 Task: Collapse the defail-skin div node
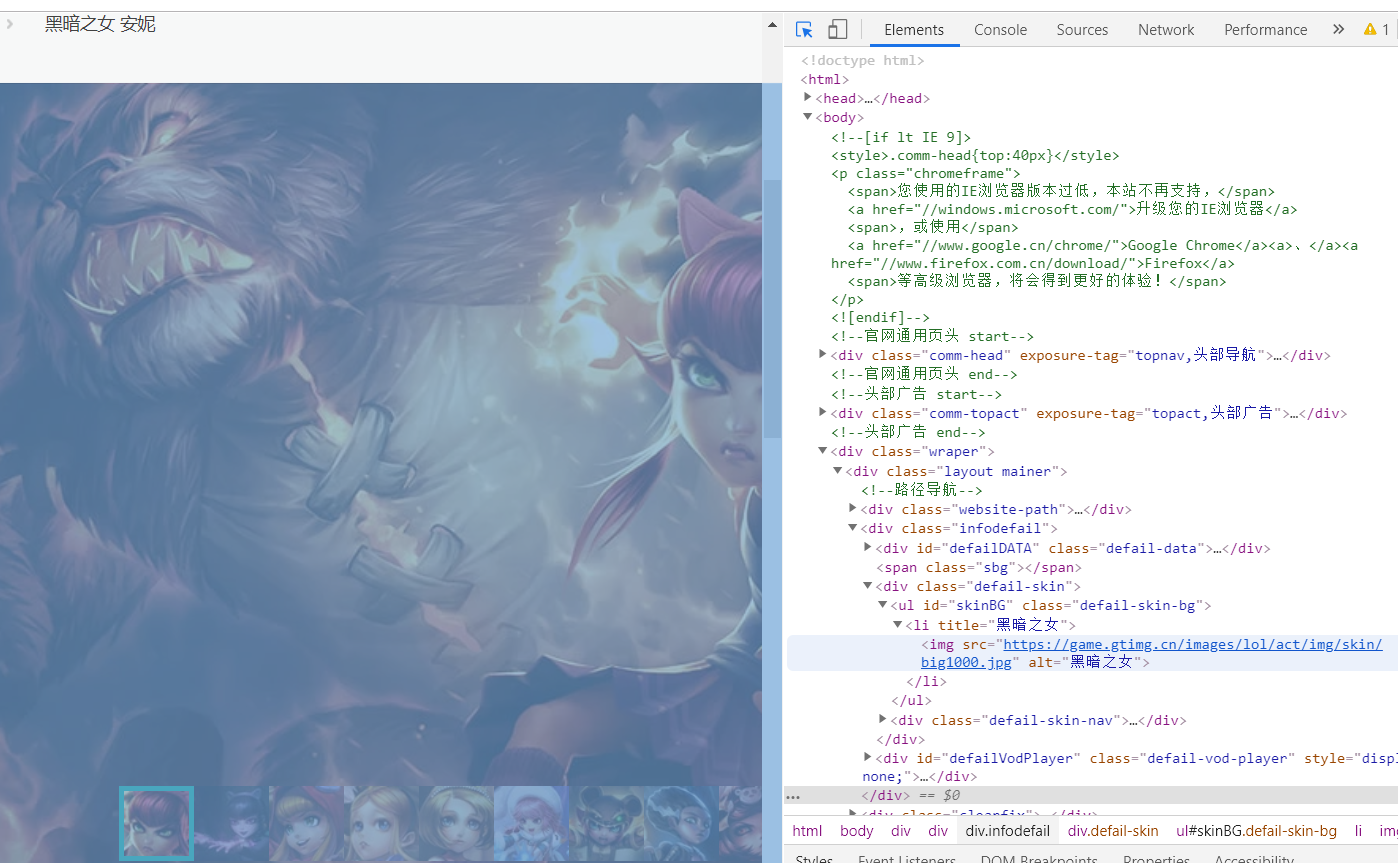pos(867,586)
